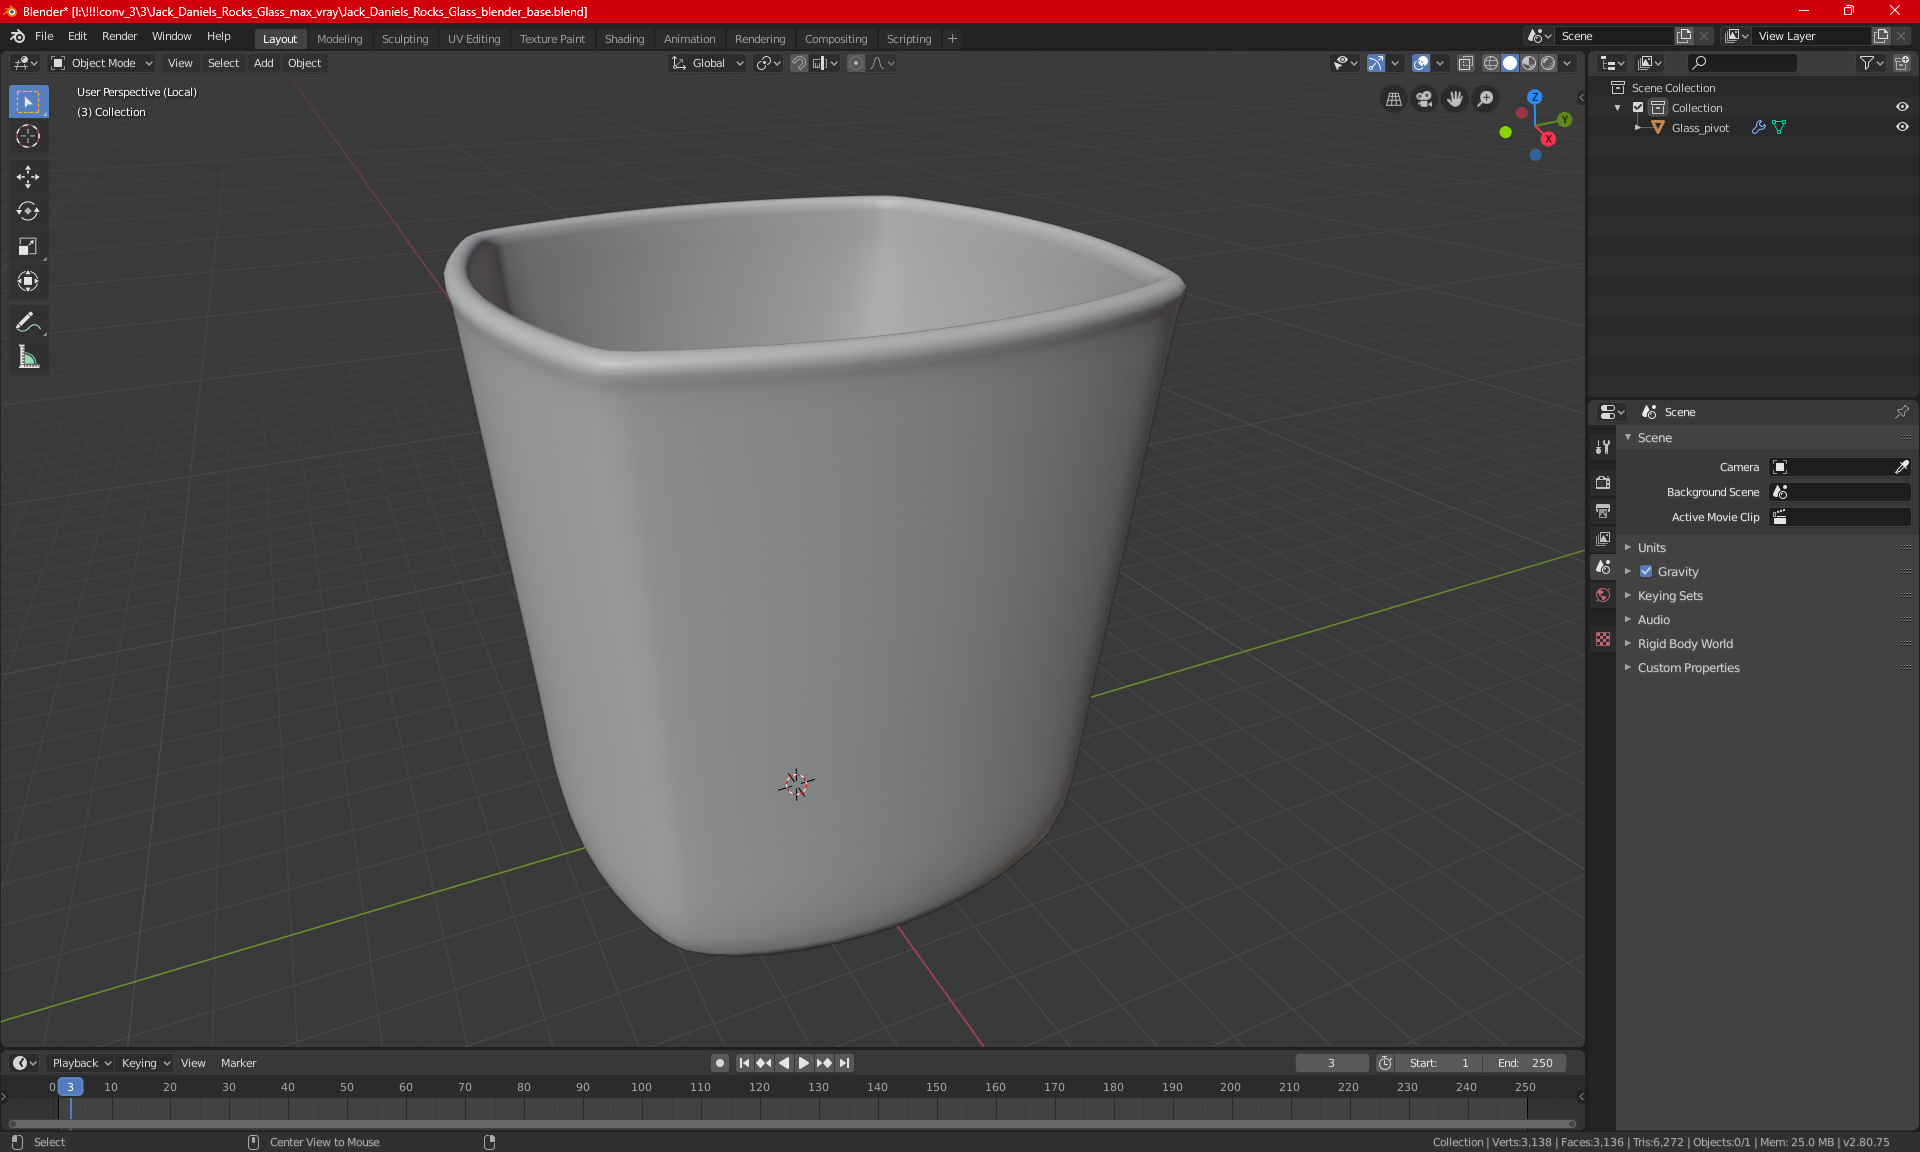Click the End frame value field
Image resolution: width=1920 pixels, height=1152 pixels.
pyautogui.click(x=1526, y=1063)
